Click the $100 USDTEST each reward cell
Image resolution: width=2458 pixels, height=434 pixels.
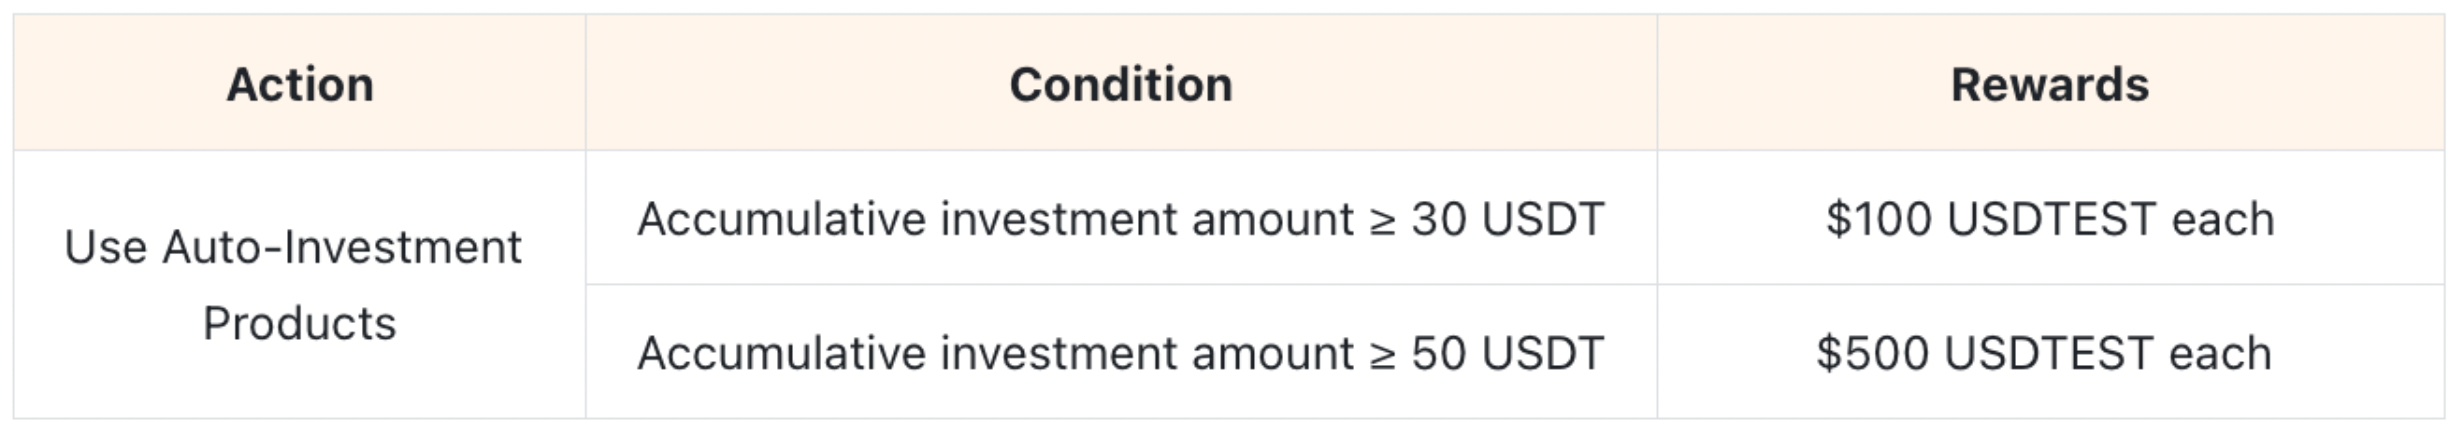[x=2049, y=219]
